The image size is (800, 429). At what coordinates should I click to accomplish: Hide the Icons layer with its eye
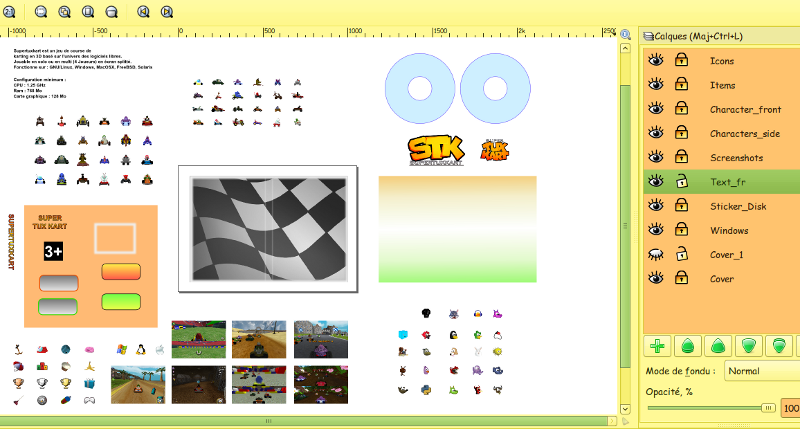[656, 61]
